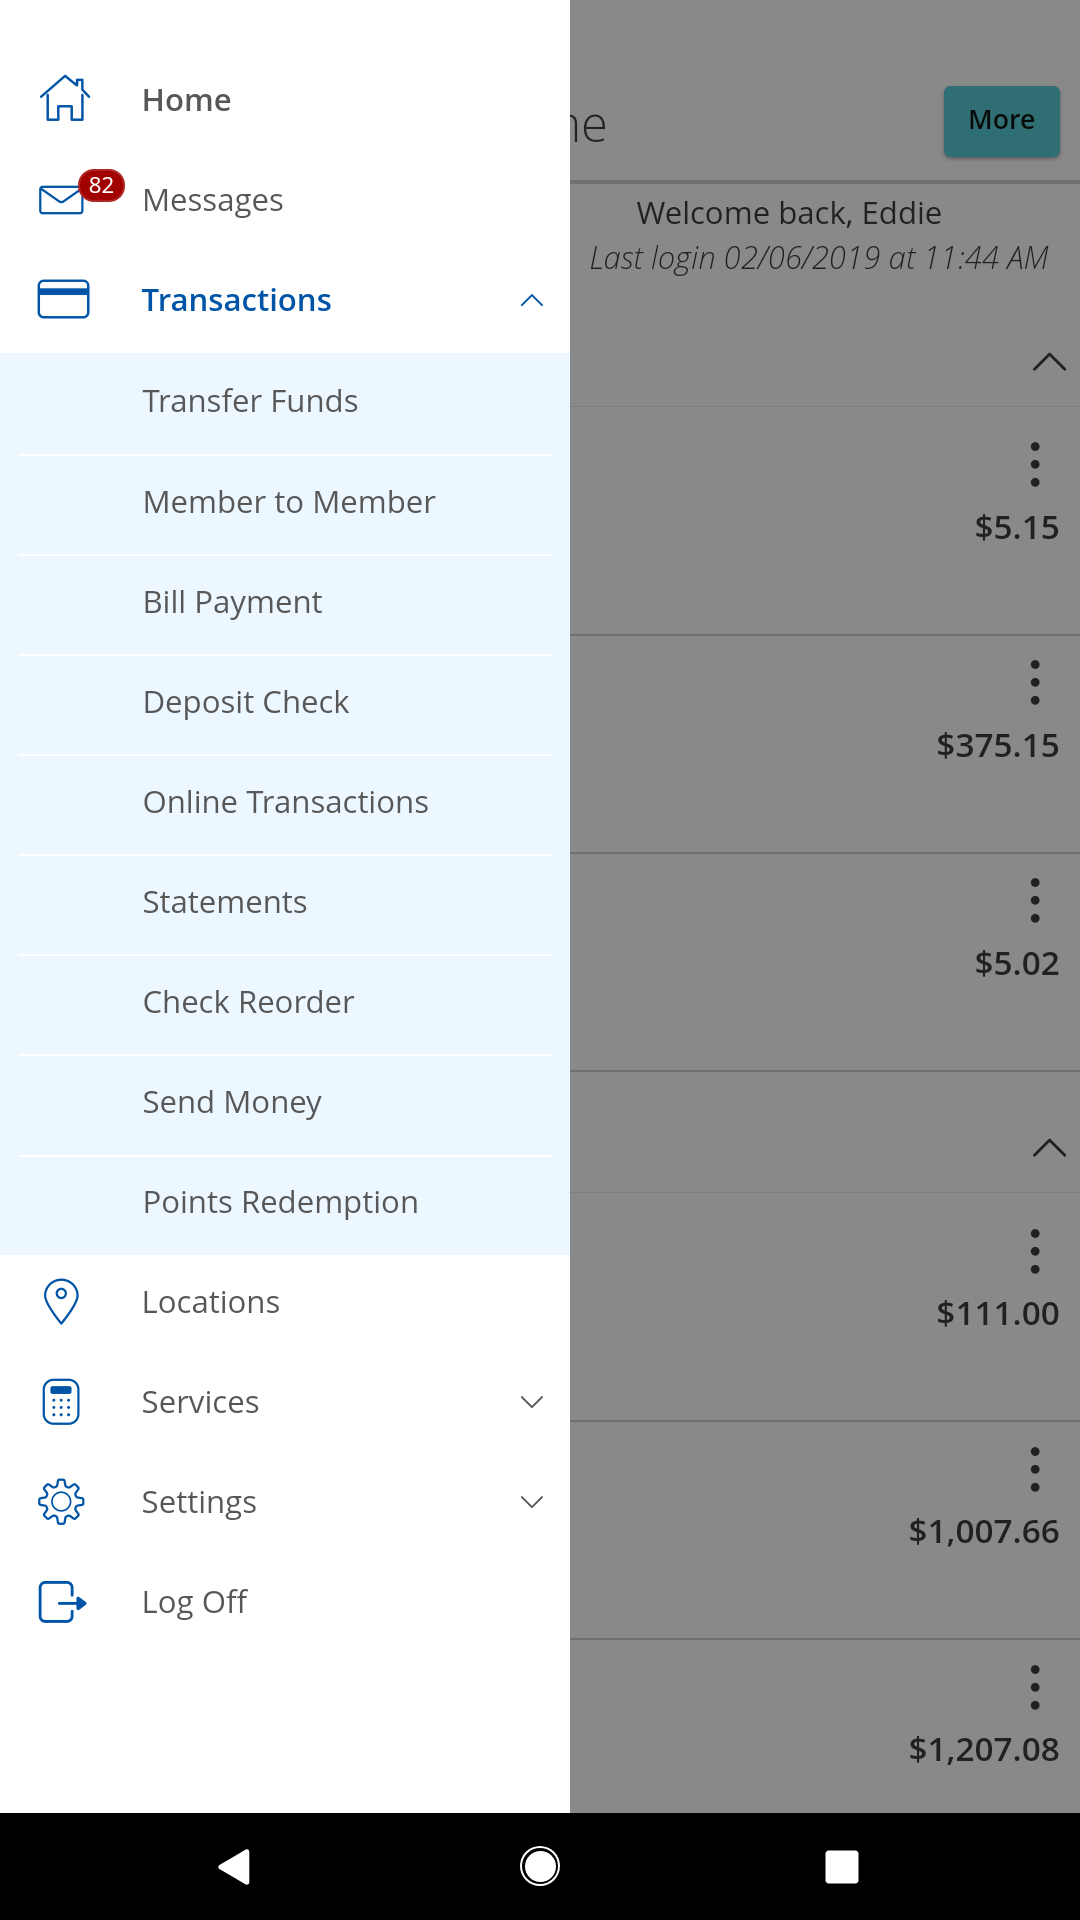The image size is (1080, 1920).
Task: Click the Transactions card icon
Action: pos(63,299)
